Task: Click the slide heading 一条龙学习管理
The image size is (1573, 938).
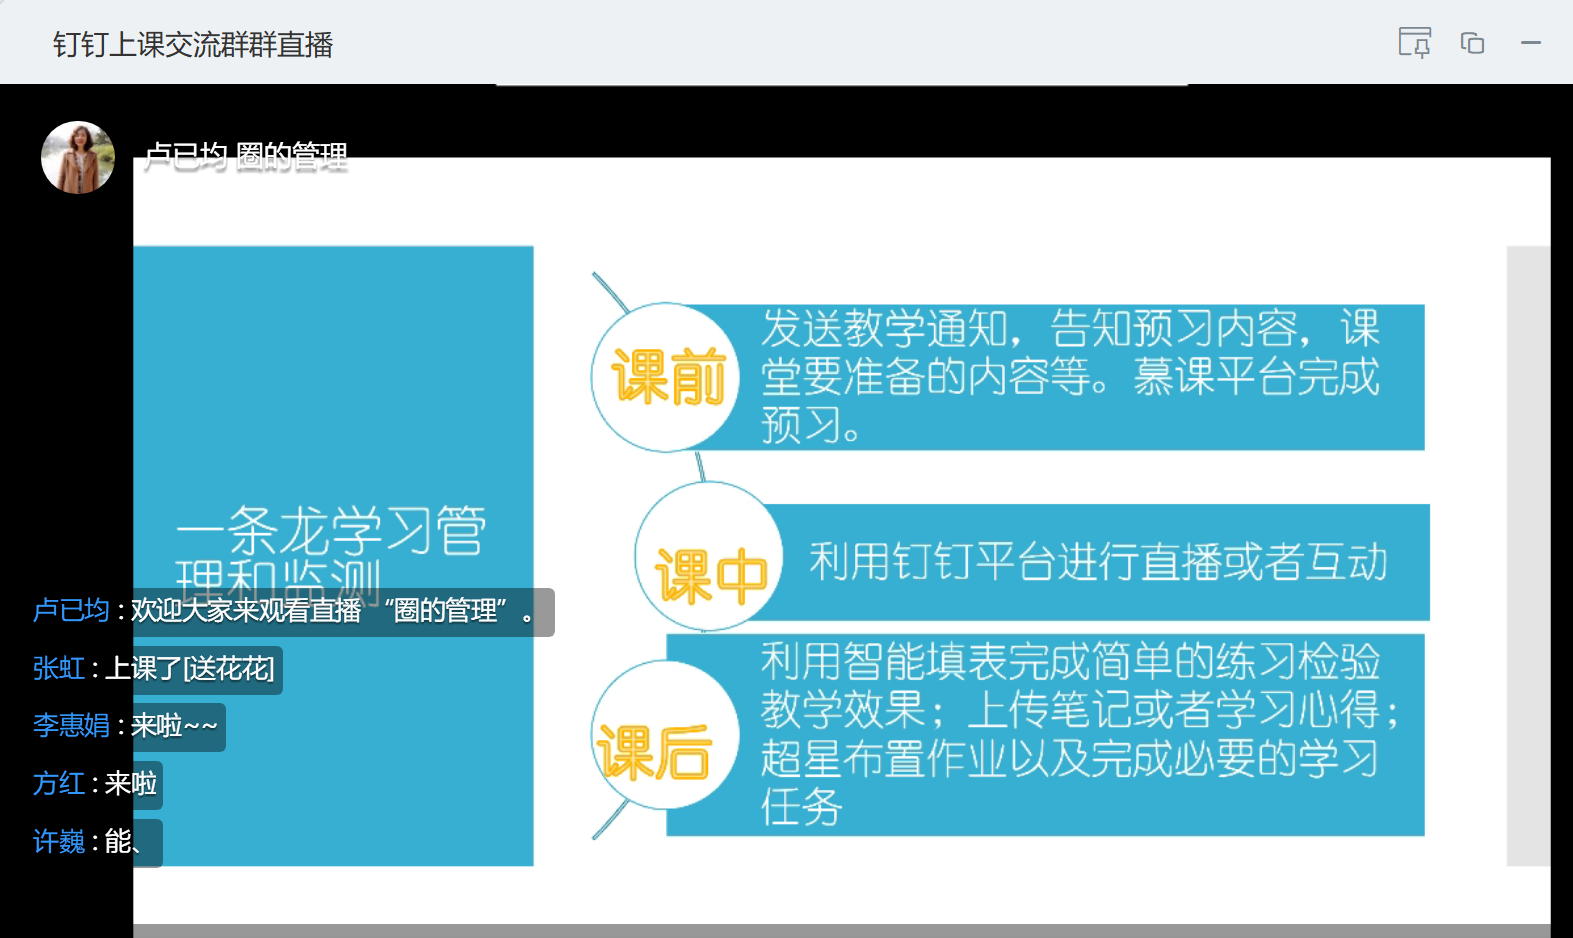Action: coord(331,530)
